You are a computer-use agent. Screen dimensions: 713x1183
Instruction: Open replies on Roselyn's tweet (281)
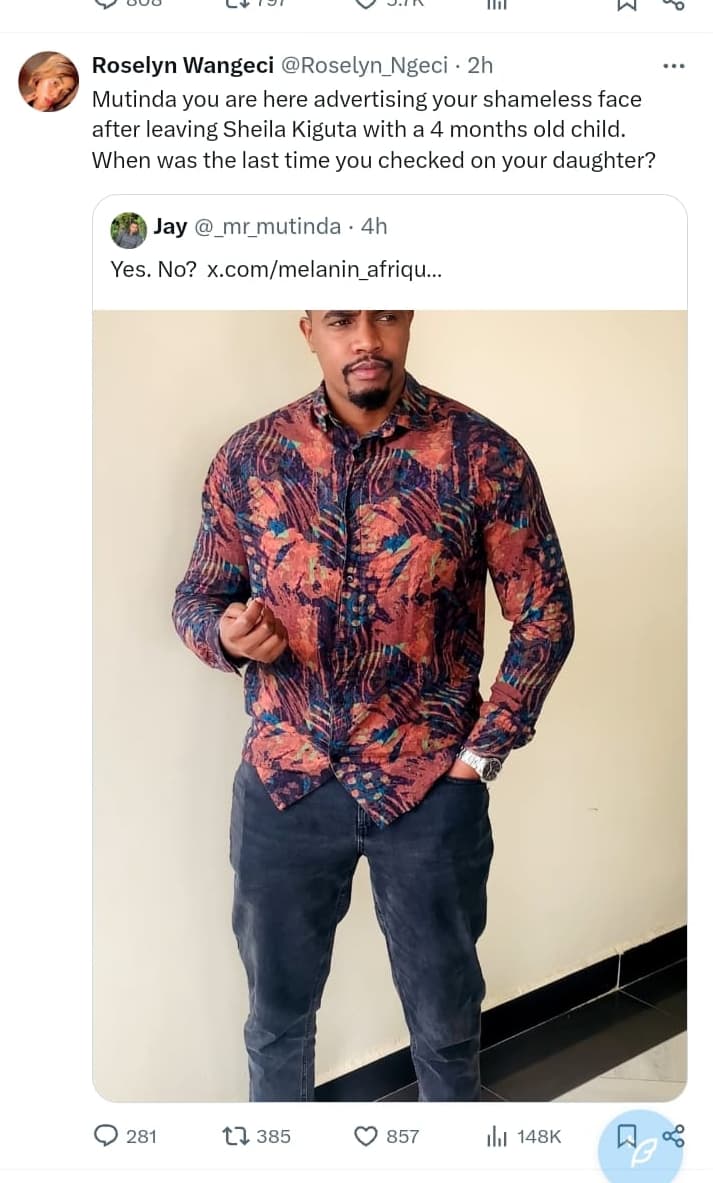124,1135
